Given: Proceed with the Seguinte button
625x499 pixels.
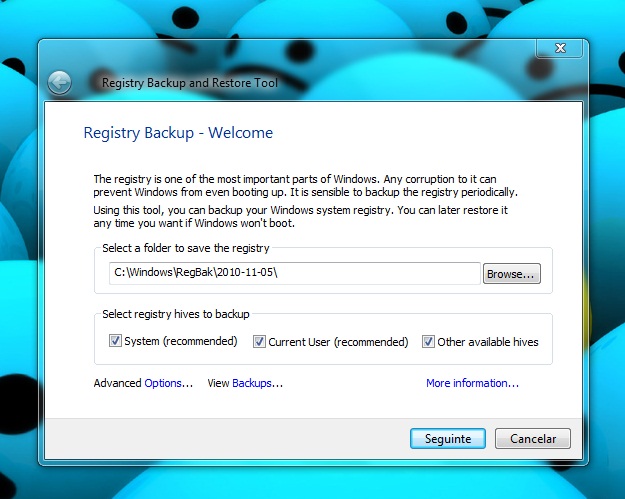Looking at the screenshot, I should [448, 438].
